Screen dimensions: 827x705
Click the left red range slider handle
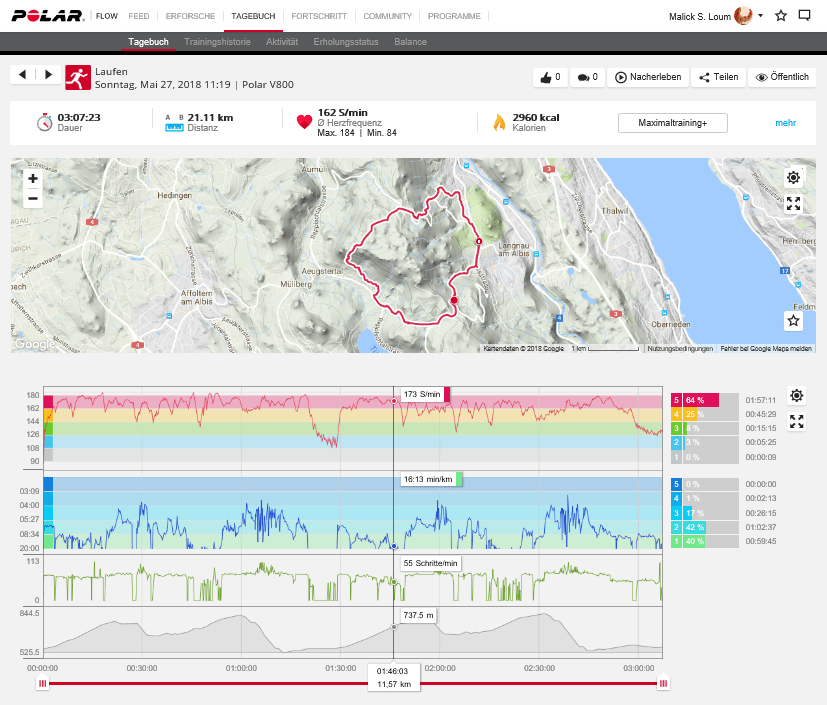pyautogui.click(x=42, y=683)
